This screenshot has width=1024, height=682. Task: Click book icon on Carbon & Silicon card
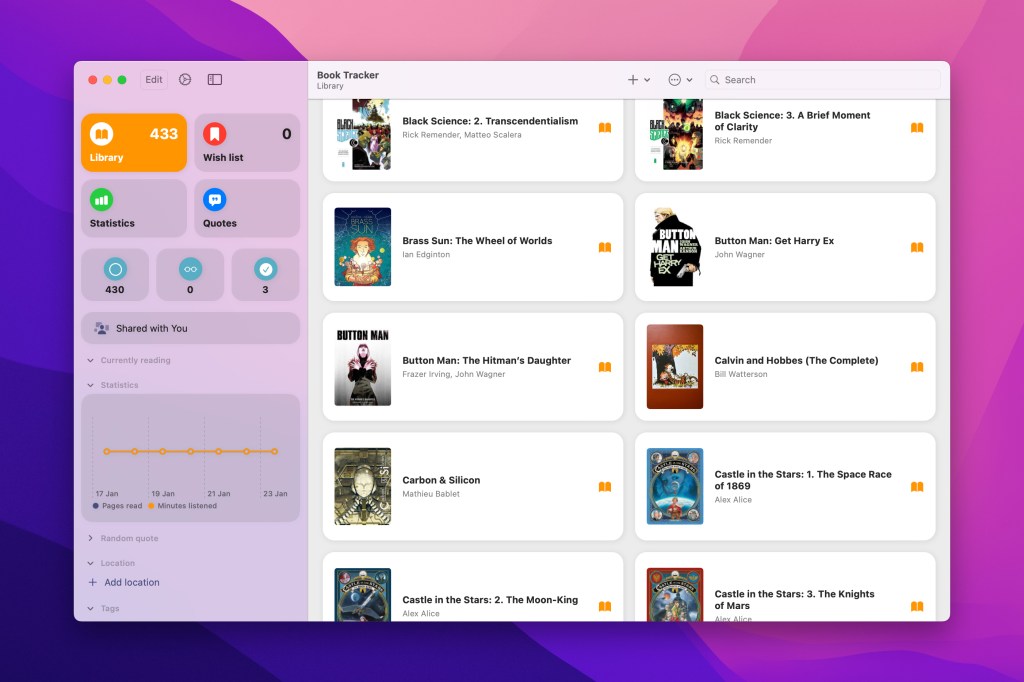click(x=605, y=486)
